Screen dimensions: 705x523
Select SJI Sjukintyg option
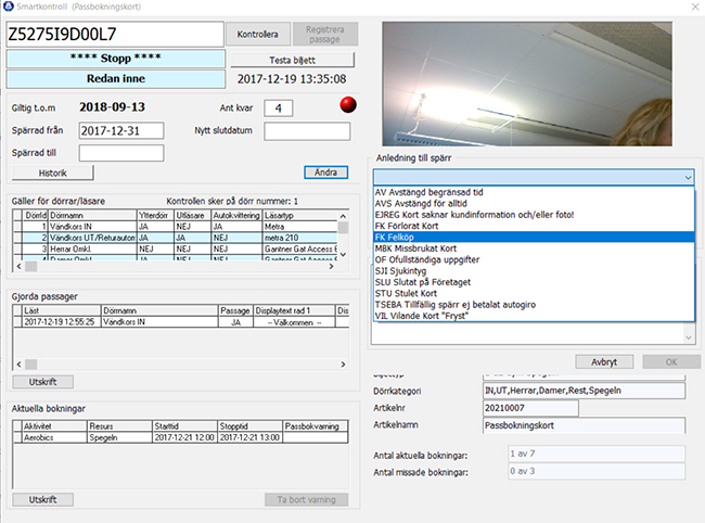tap(534, 271)
